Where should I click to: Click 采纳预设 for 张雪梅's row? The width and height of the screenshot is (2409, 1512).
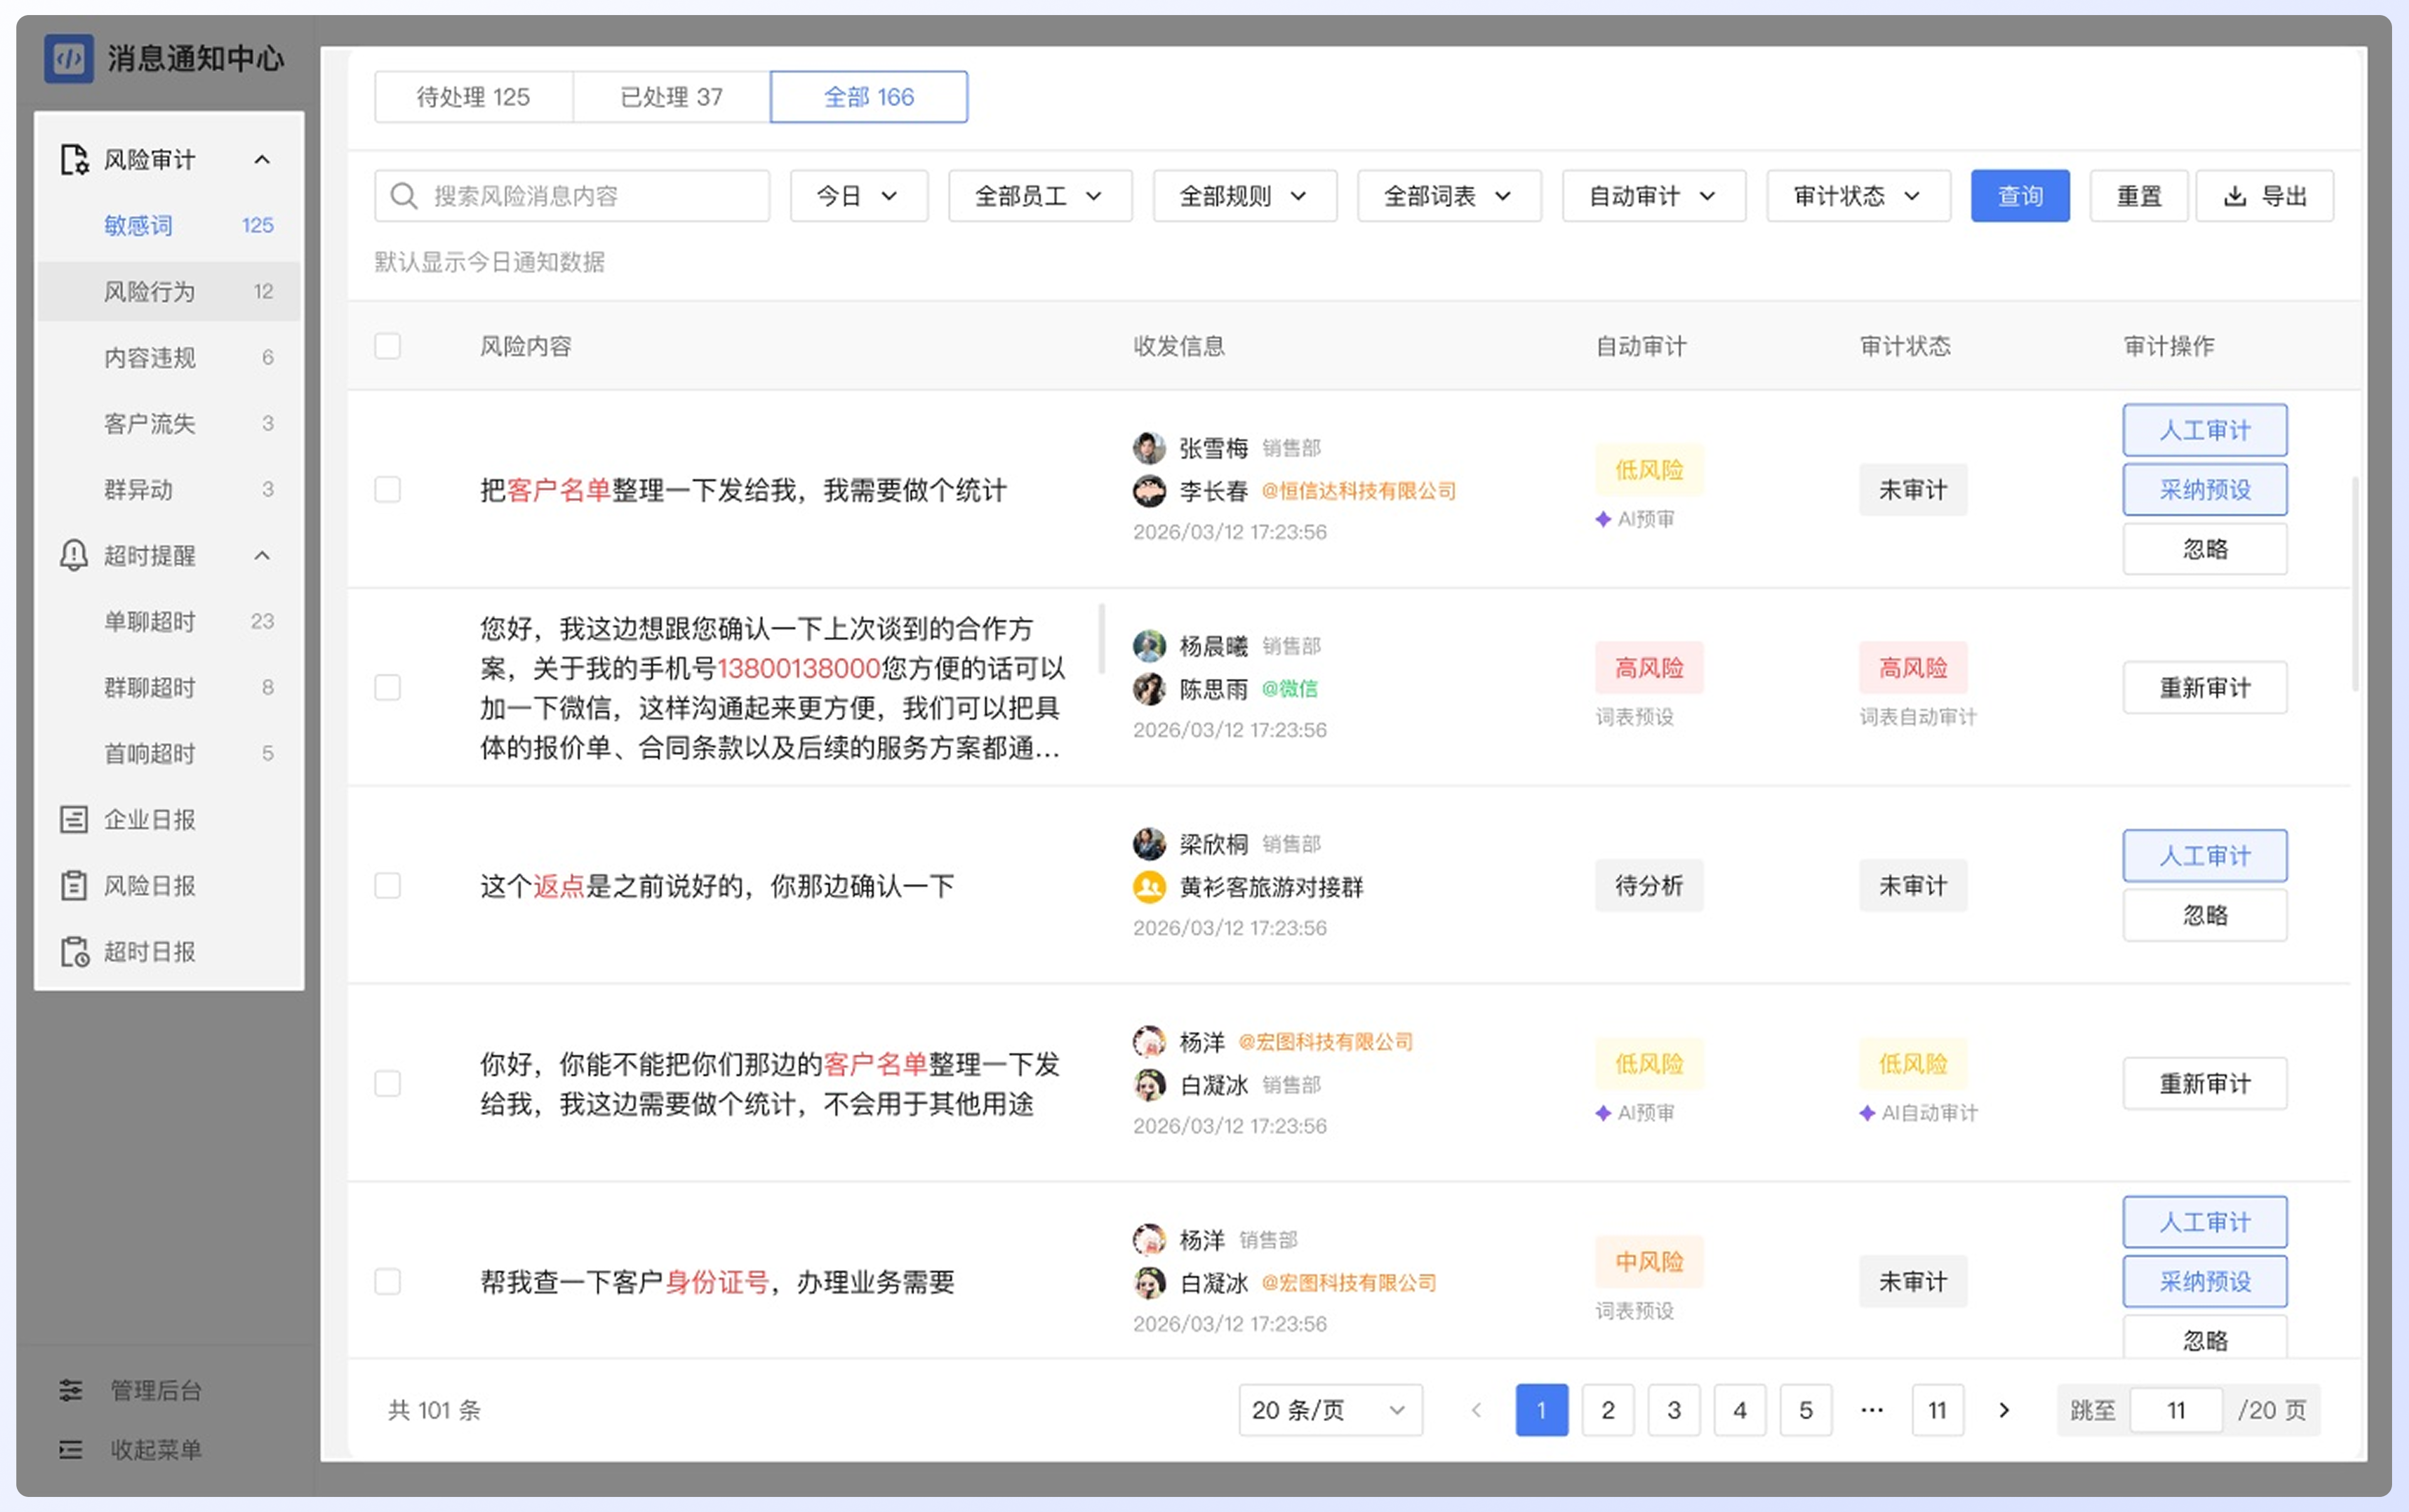point(2205,489)
